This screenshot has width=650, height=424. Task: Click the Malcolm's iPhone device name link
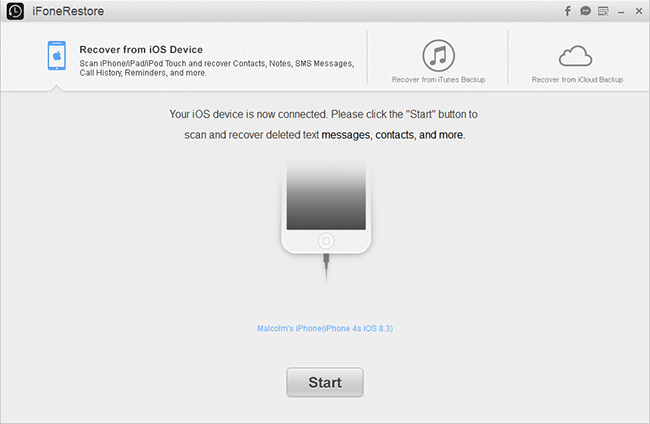(x=324, y=328)
